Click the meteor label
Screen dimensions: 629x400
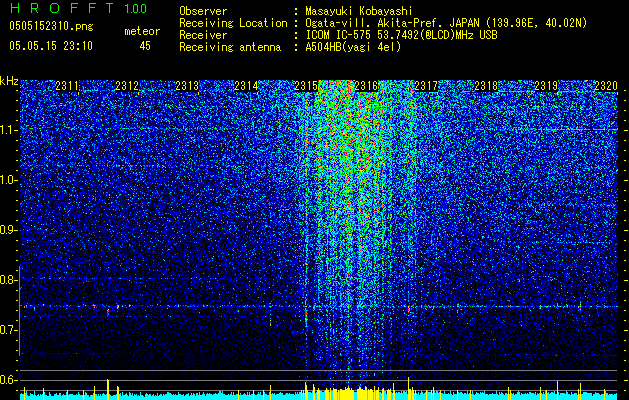pos(142,31)
